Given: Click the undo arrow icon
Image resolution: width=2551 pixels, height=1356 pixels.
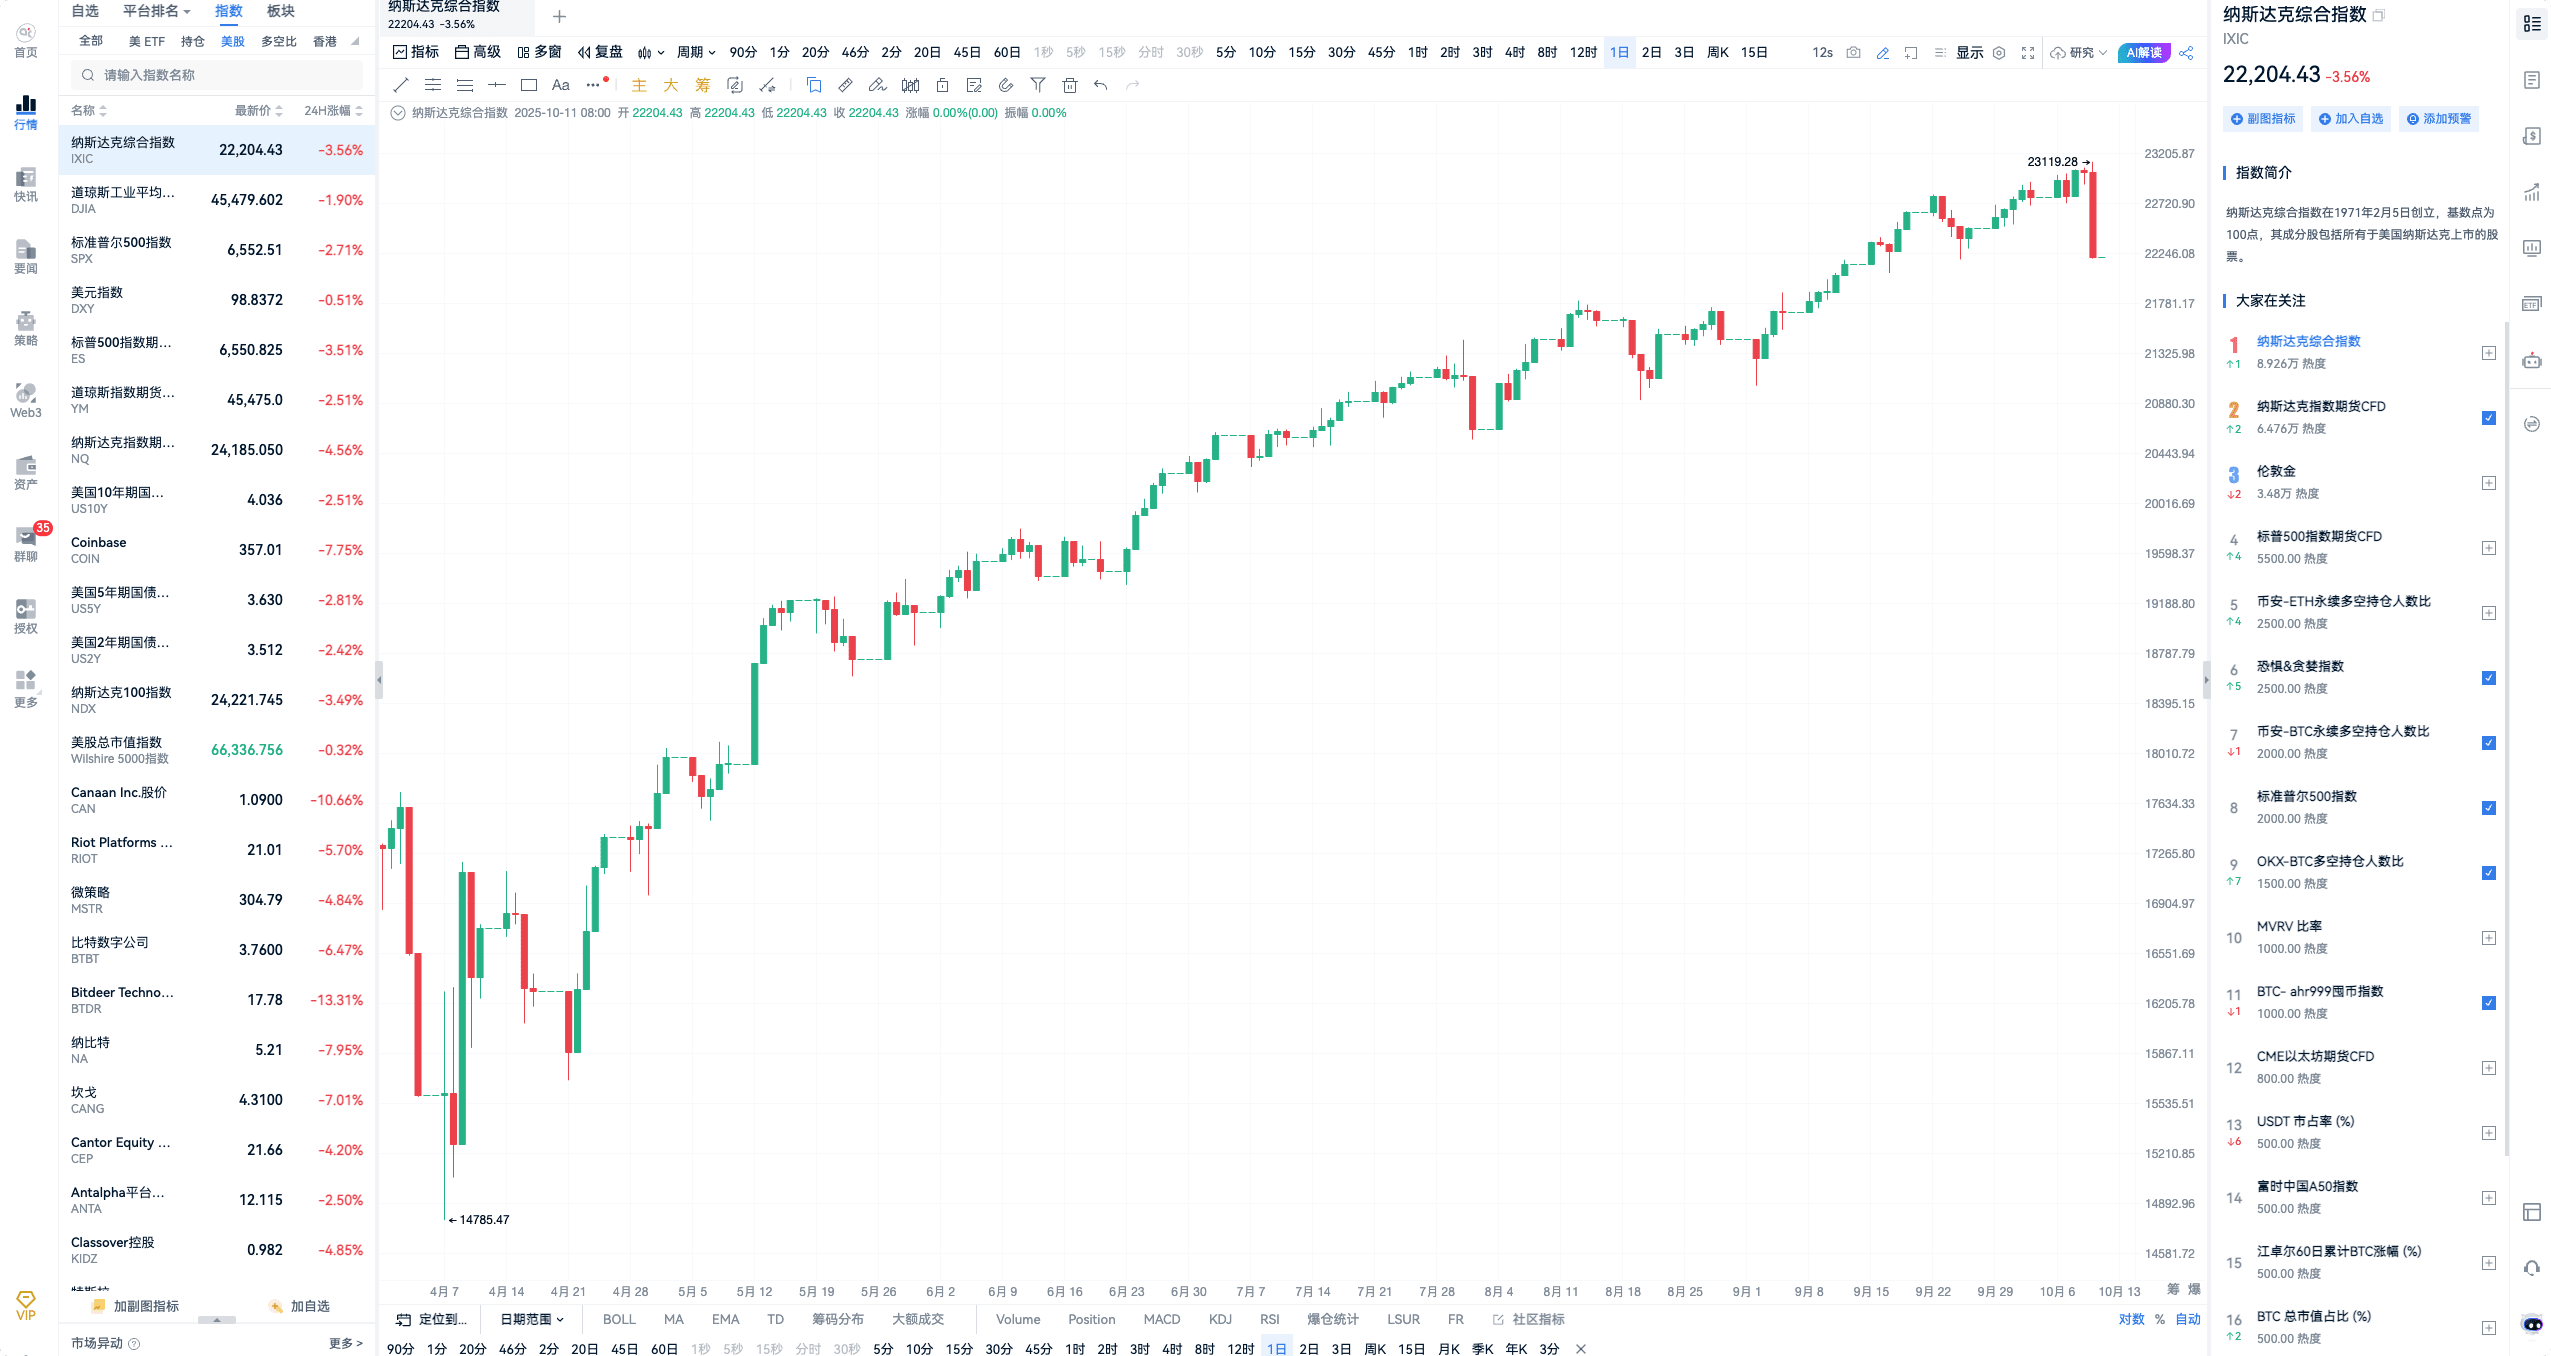Looking at the screenshot, I should coord(1101,85).
